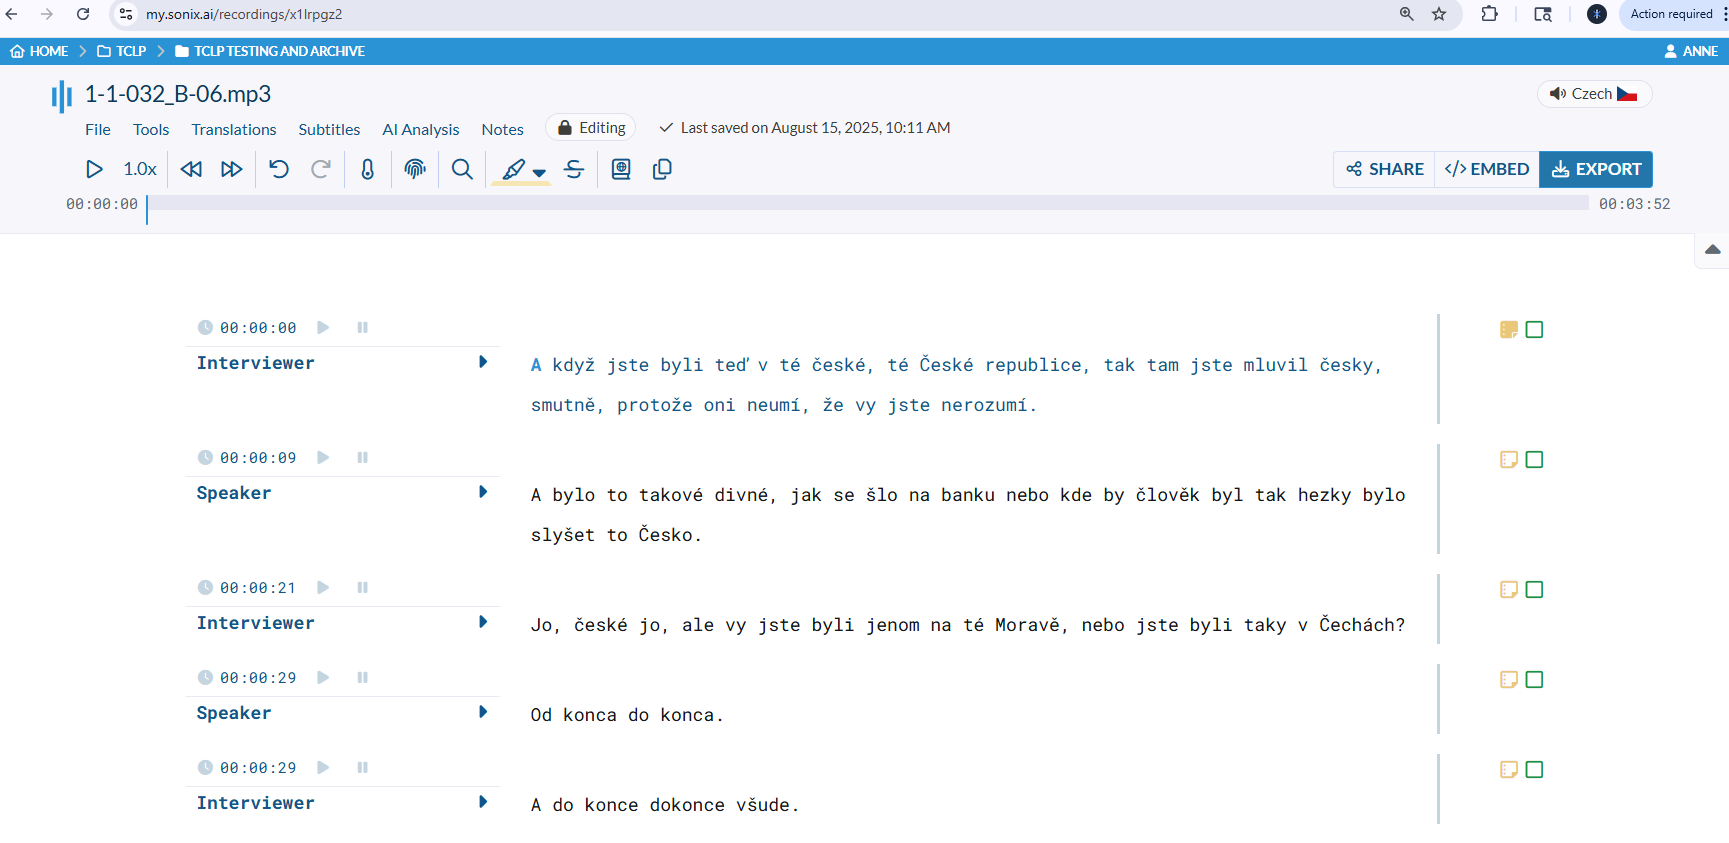Click the EMBED button
The height and width of the screenshot is (843, 1729).
(1487, 169)
